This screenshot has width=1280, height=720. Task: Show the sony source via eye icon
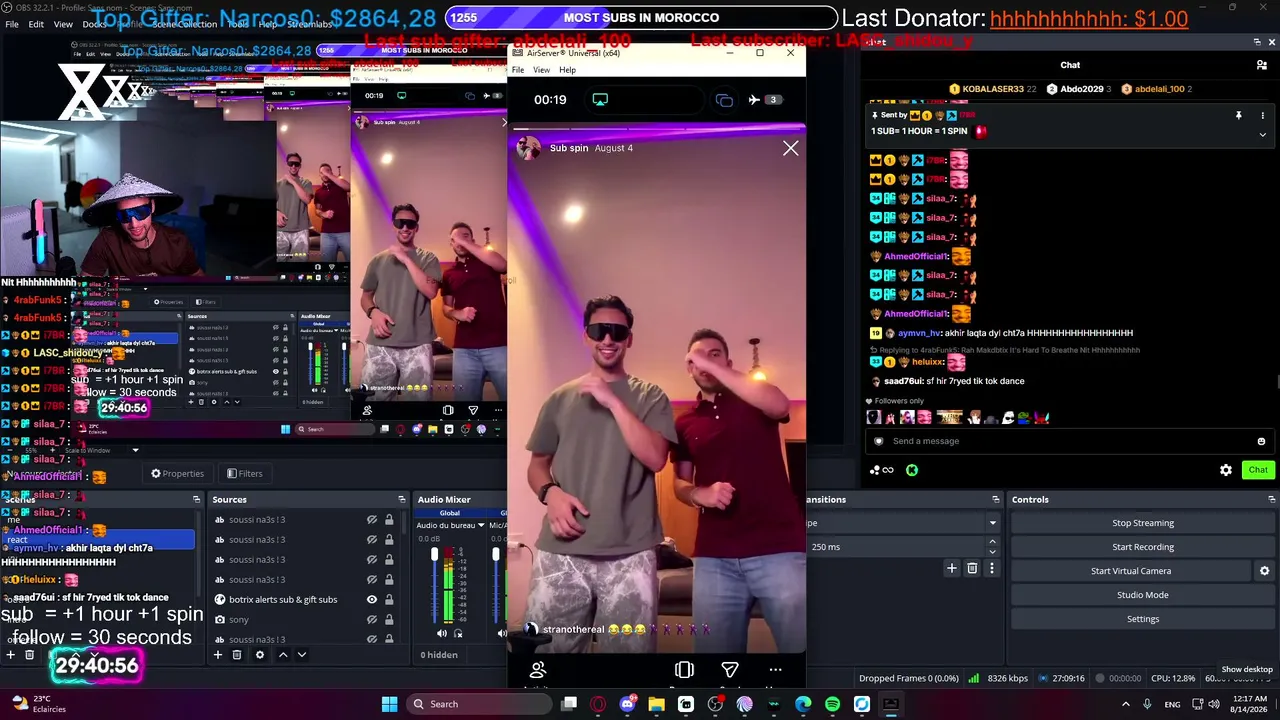point(372,620)
